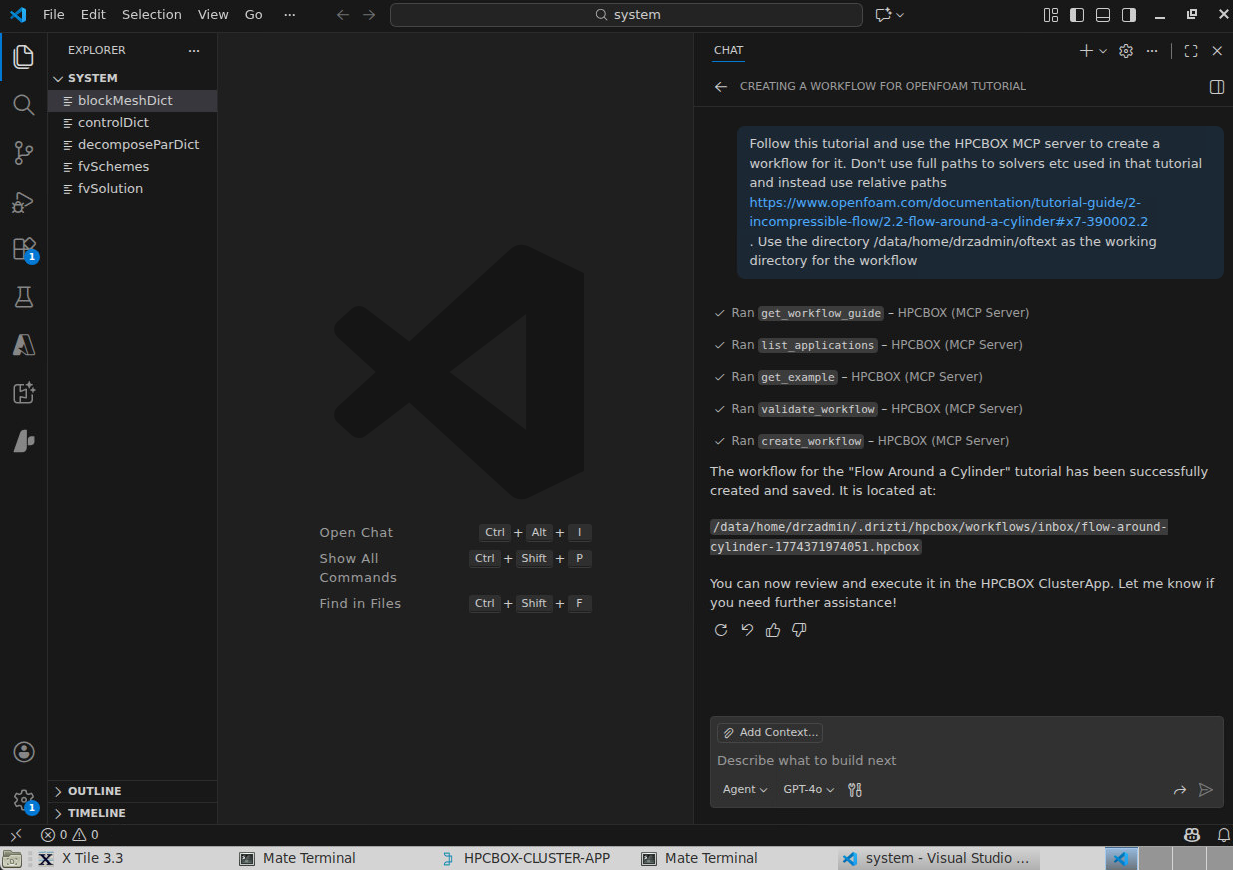Viewport: 1233px width, 870px height.
Task: Expand the validate_workflow tool run
Action: click(868, 409)
